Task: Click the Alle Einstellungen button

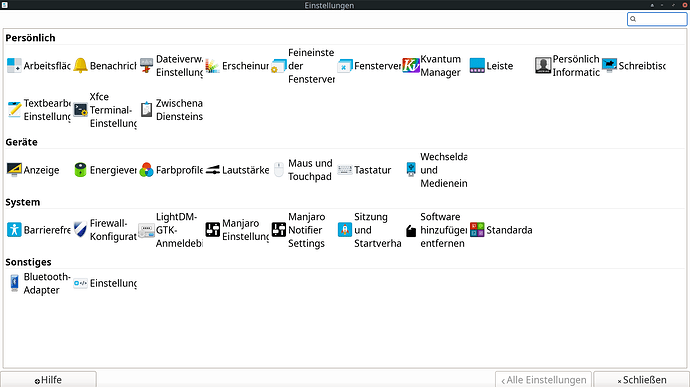Action: [x=543, y=380]
